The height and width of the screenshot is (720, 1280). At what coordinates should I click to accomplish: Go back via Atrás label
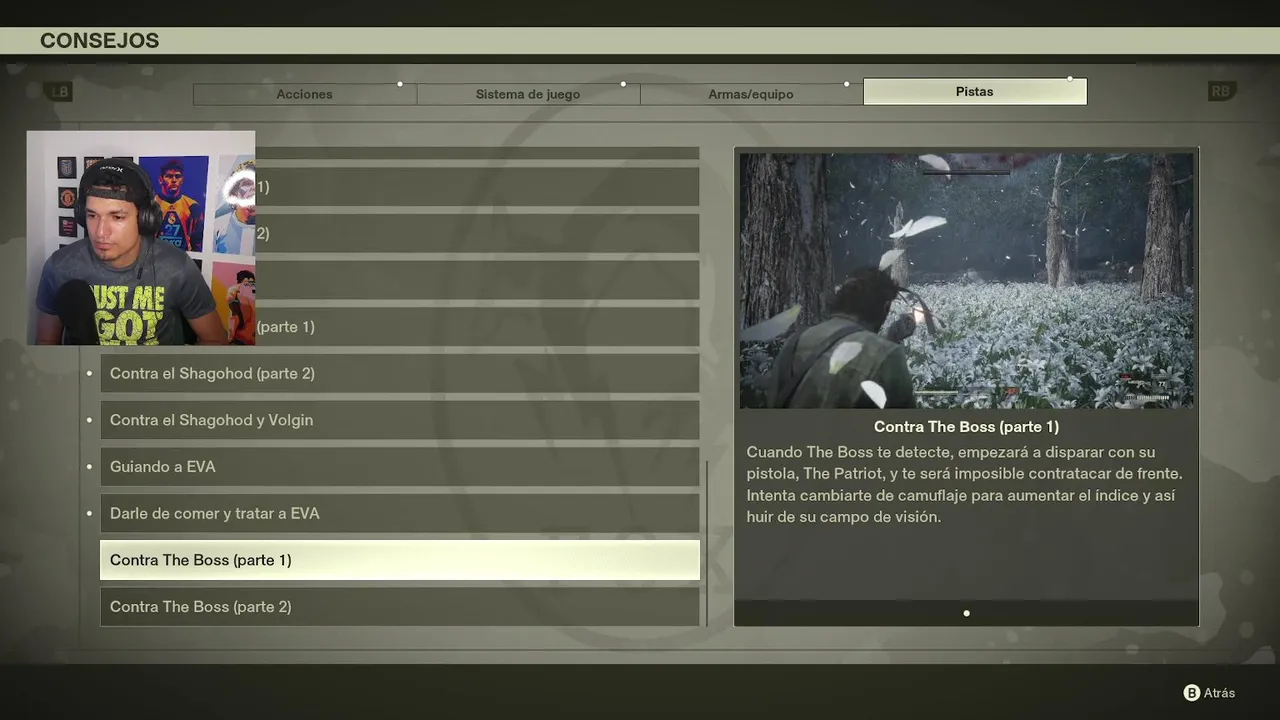click(1219, 693)
